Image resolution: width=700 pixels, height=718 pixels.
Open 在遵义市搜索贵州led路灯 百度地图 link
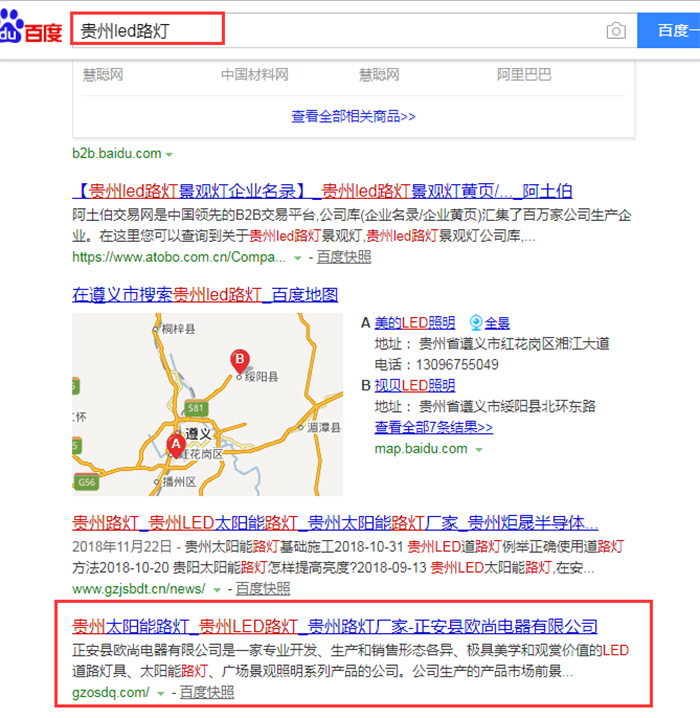205,295
